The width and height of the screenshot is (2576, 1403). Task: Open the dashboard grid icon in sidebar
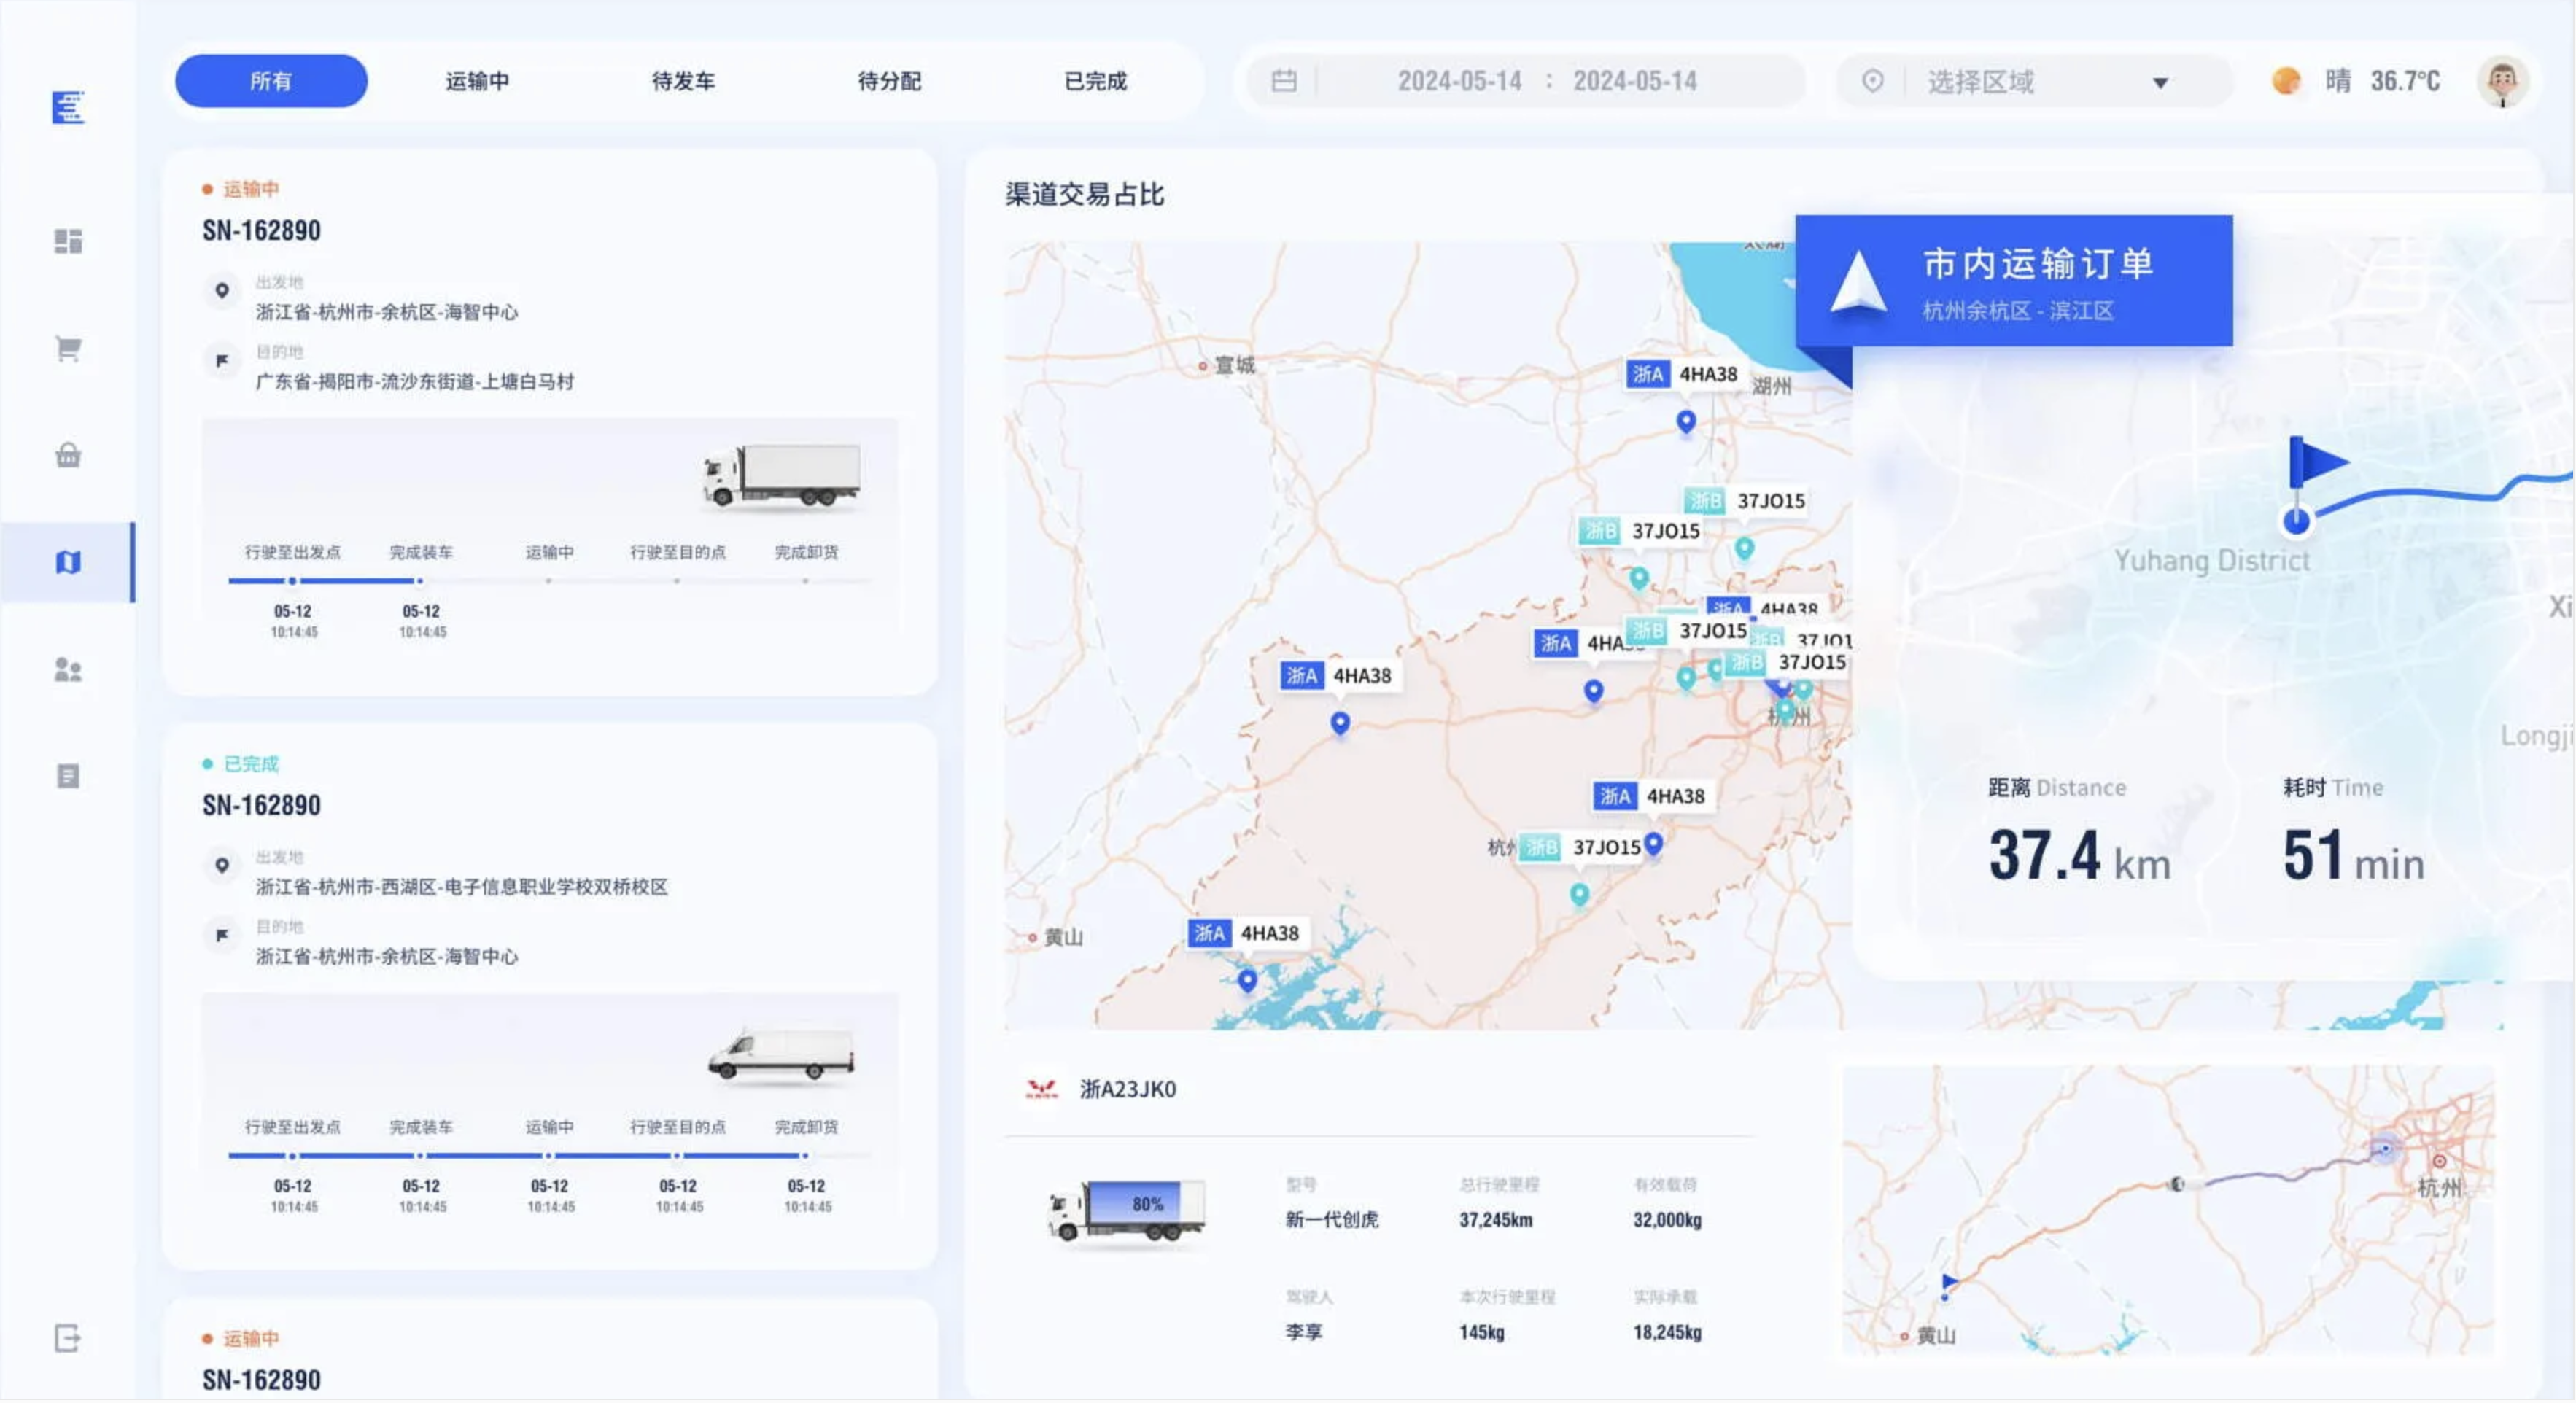click(x=68, y=241)
